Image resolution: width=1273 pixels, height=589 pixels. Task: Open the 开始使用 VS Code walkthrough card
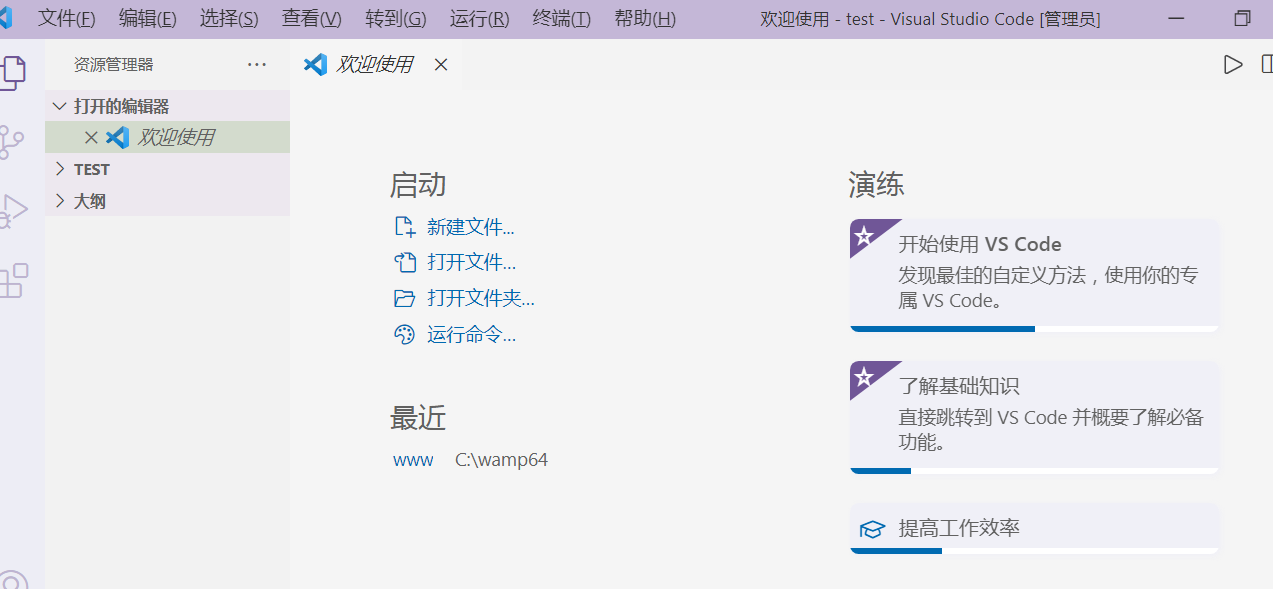1034,276
